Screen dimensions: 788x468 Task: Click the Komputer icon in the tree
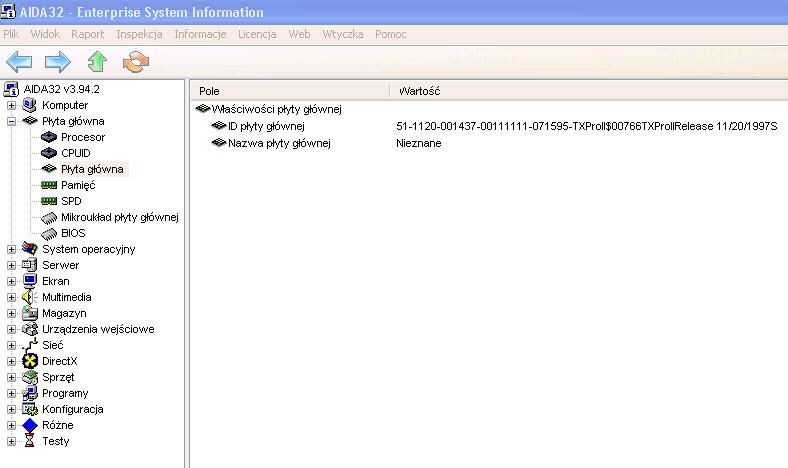click(x=30, y=105)
